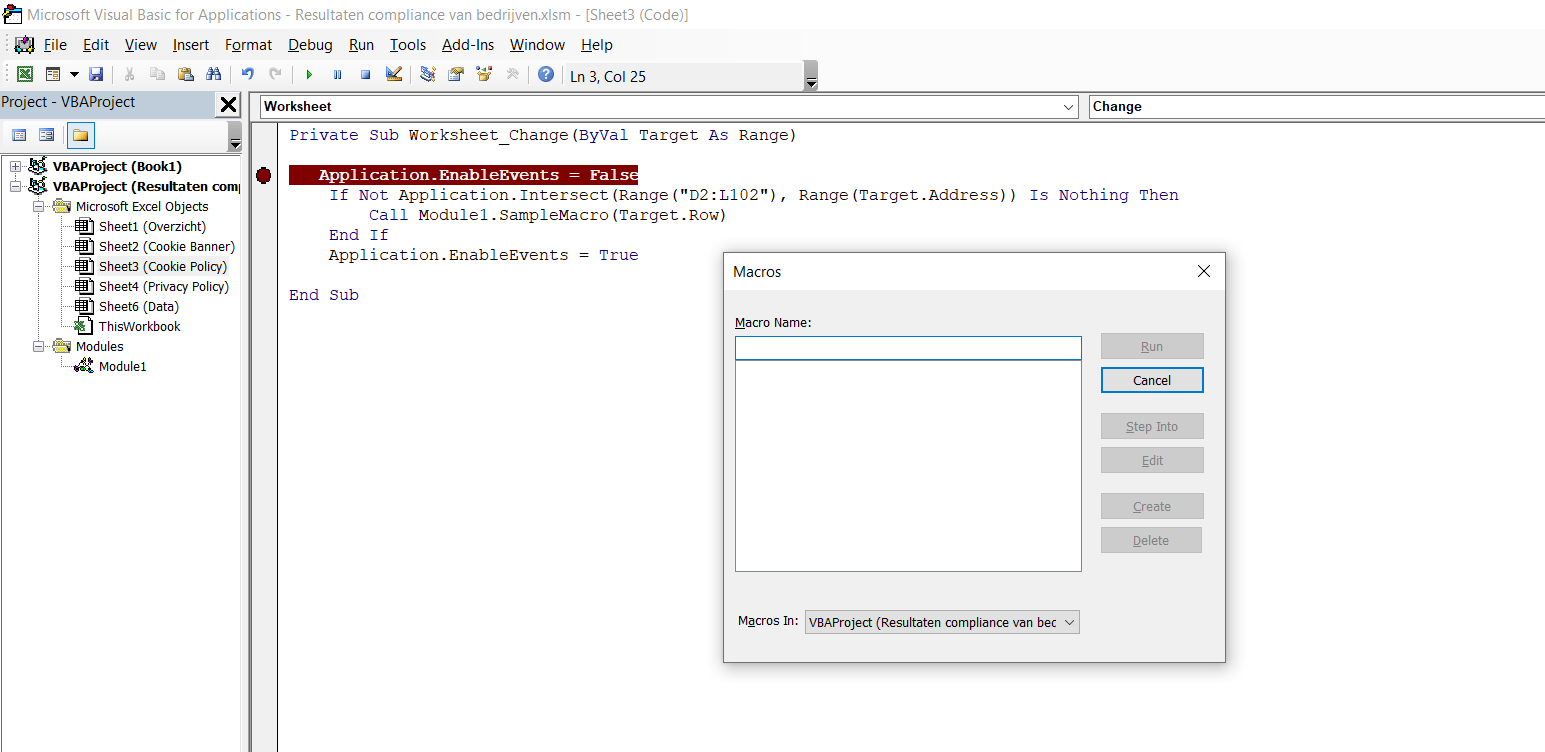Click the Cut scissors icon
1545x752 pixels.
pos(129,75)
